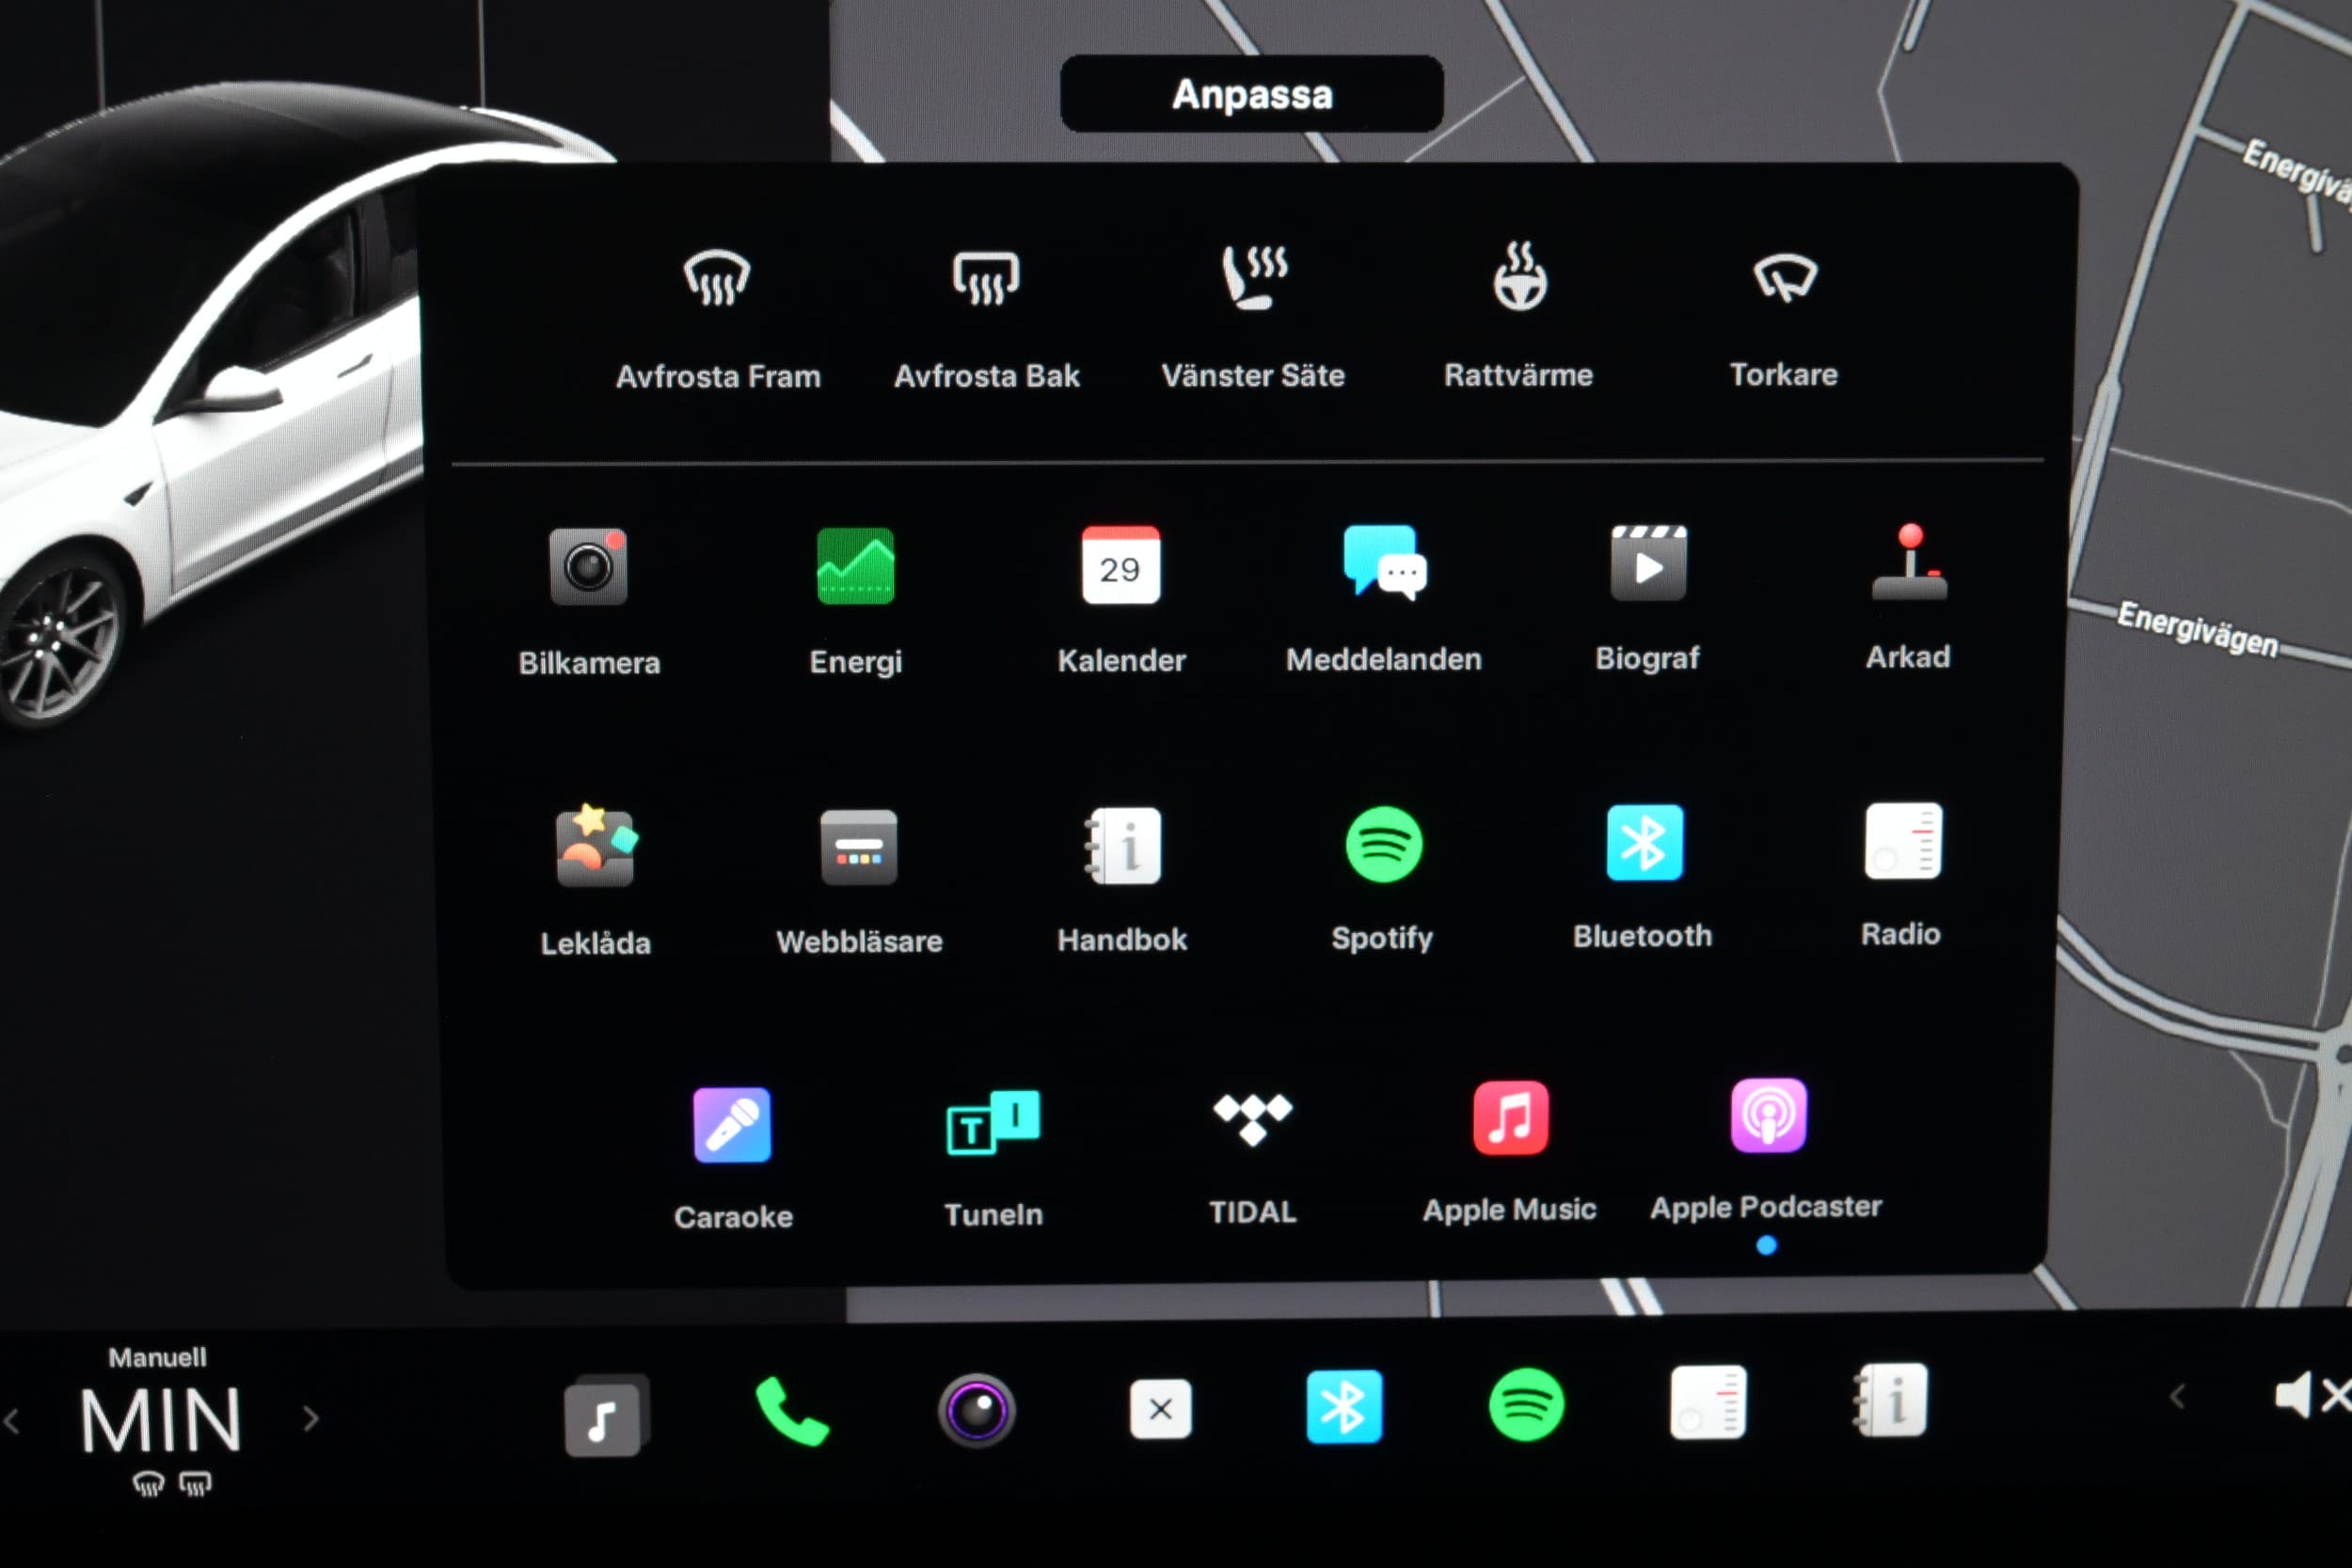Open the Bilkamera dashcam app
Image resolution: width=2352 pixels, height=1568 pixels.
(x=589, y=600)
